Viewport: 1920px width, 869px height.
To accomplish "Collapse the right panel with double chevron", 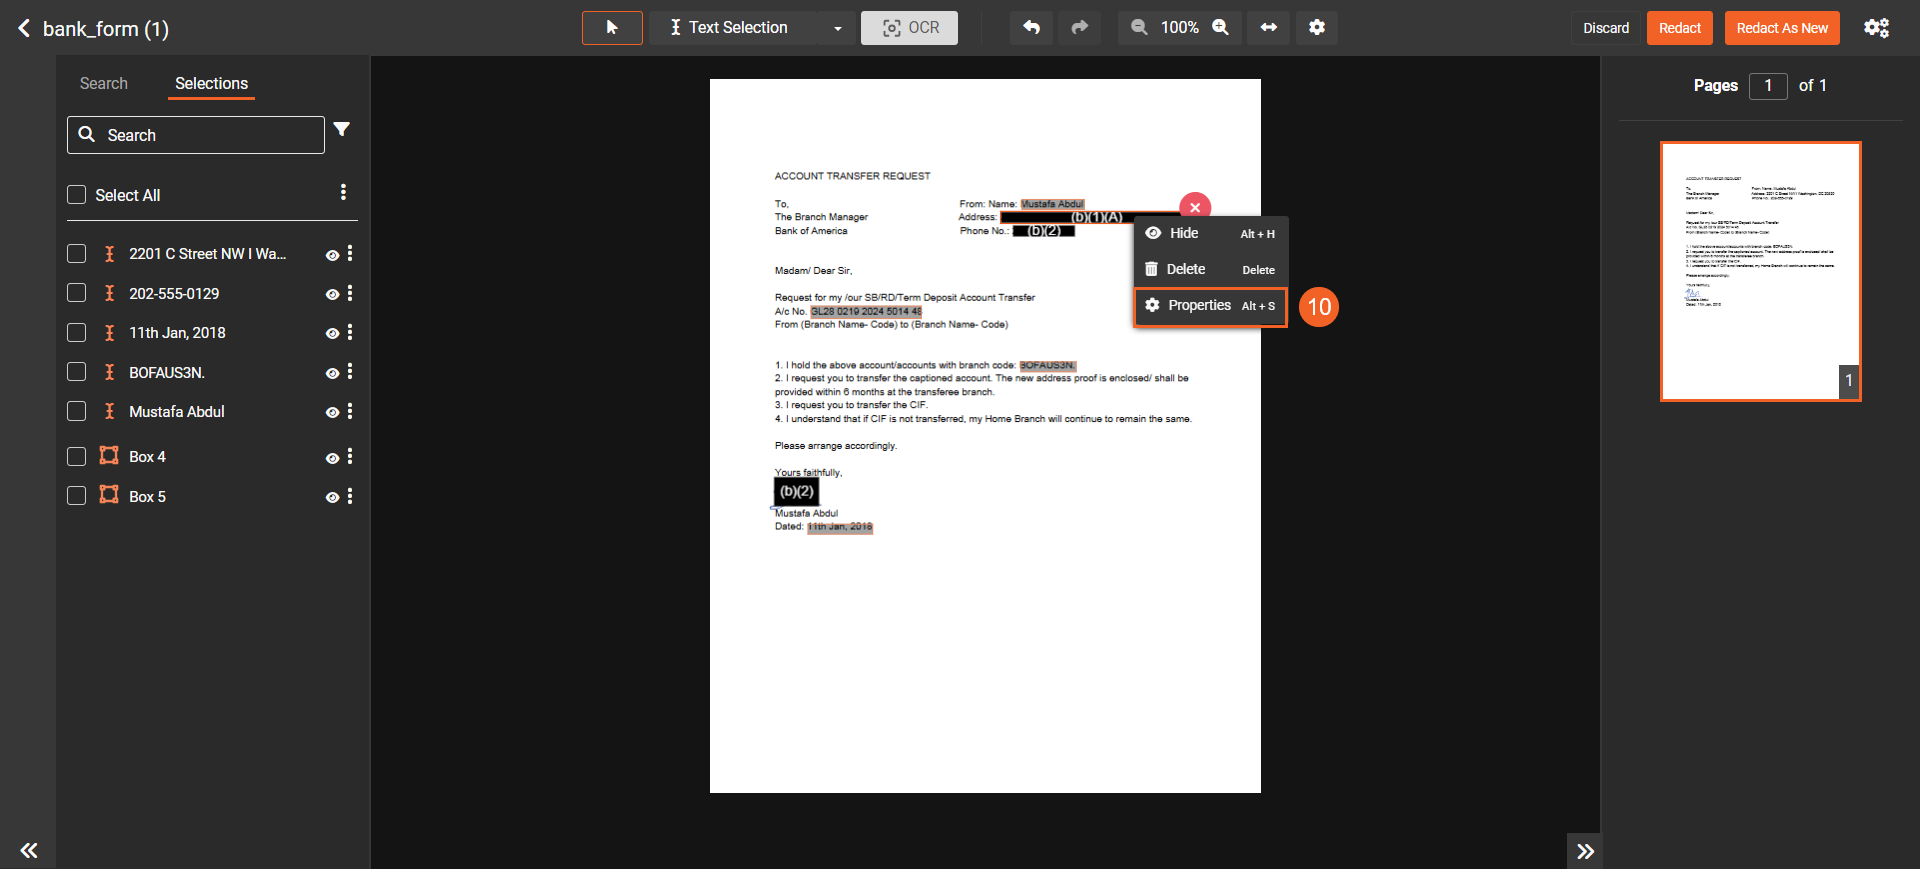I will click(x=1584, y=851).
